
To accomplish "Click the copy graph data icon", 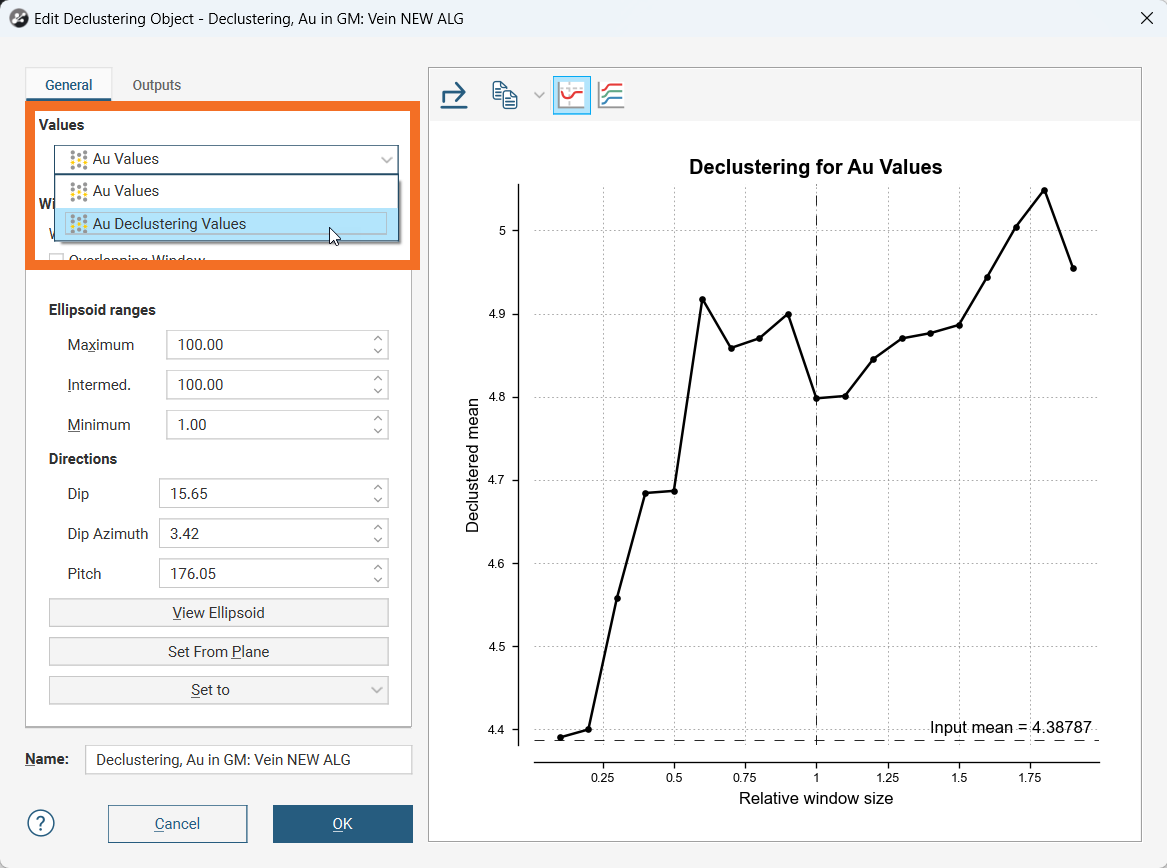I will pos(505,96).
